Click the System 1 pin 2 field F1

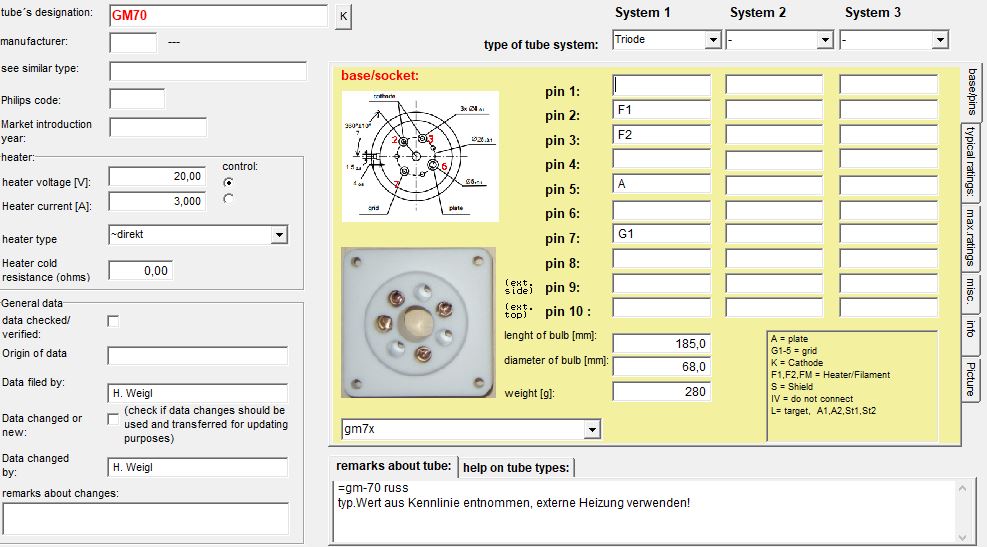(x=662, y=110)
